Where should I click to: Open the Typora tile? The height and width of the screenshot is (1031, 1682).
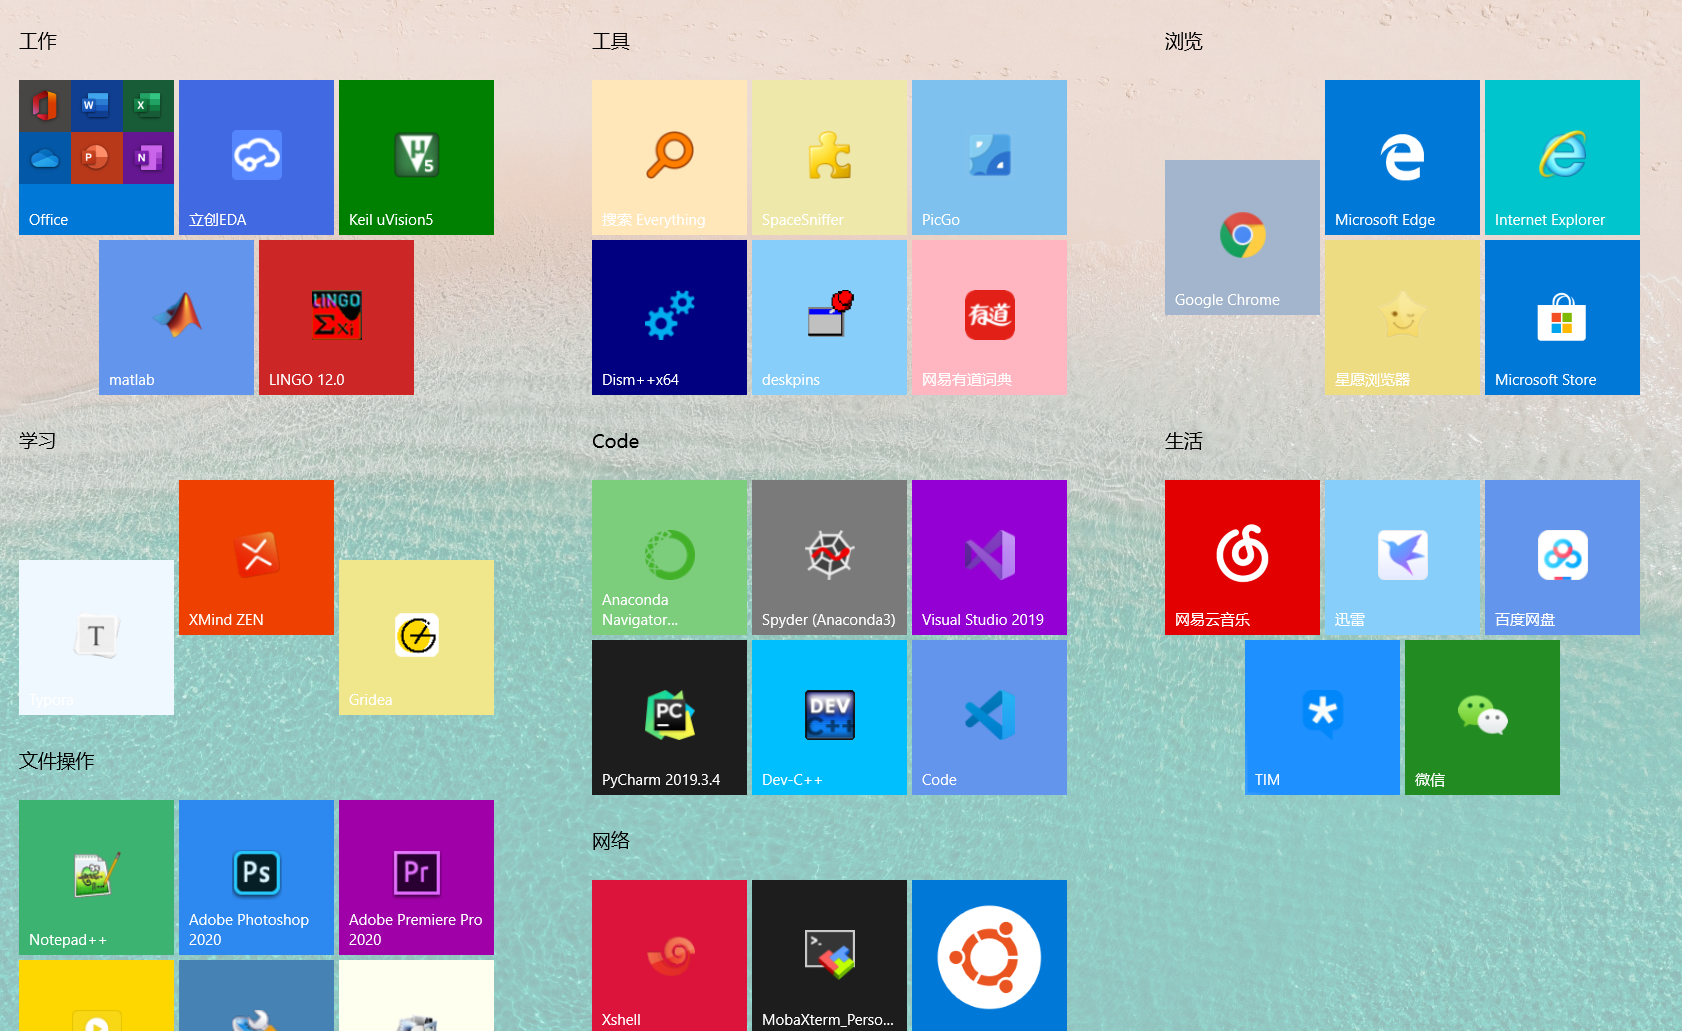[x=96, y=637]
